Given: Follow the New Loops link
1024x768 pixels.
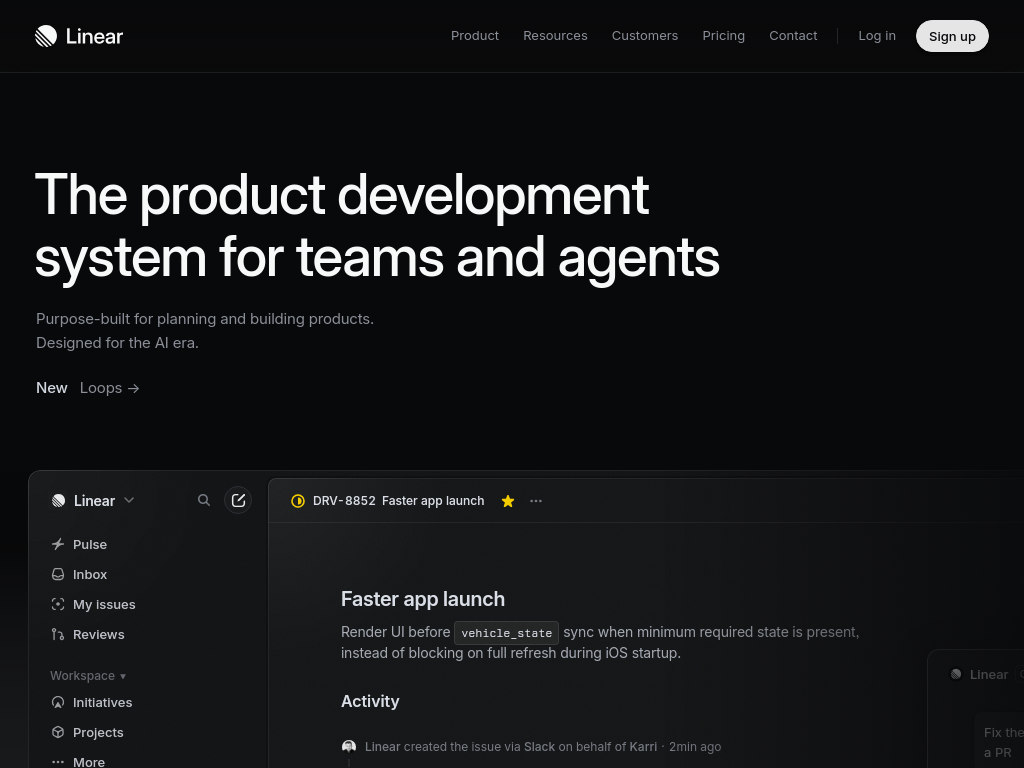Looking at the screenshot, I should click(x=88, y=388).
